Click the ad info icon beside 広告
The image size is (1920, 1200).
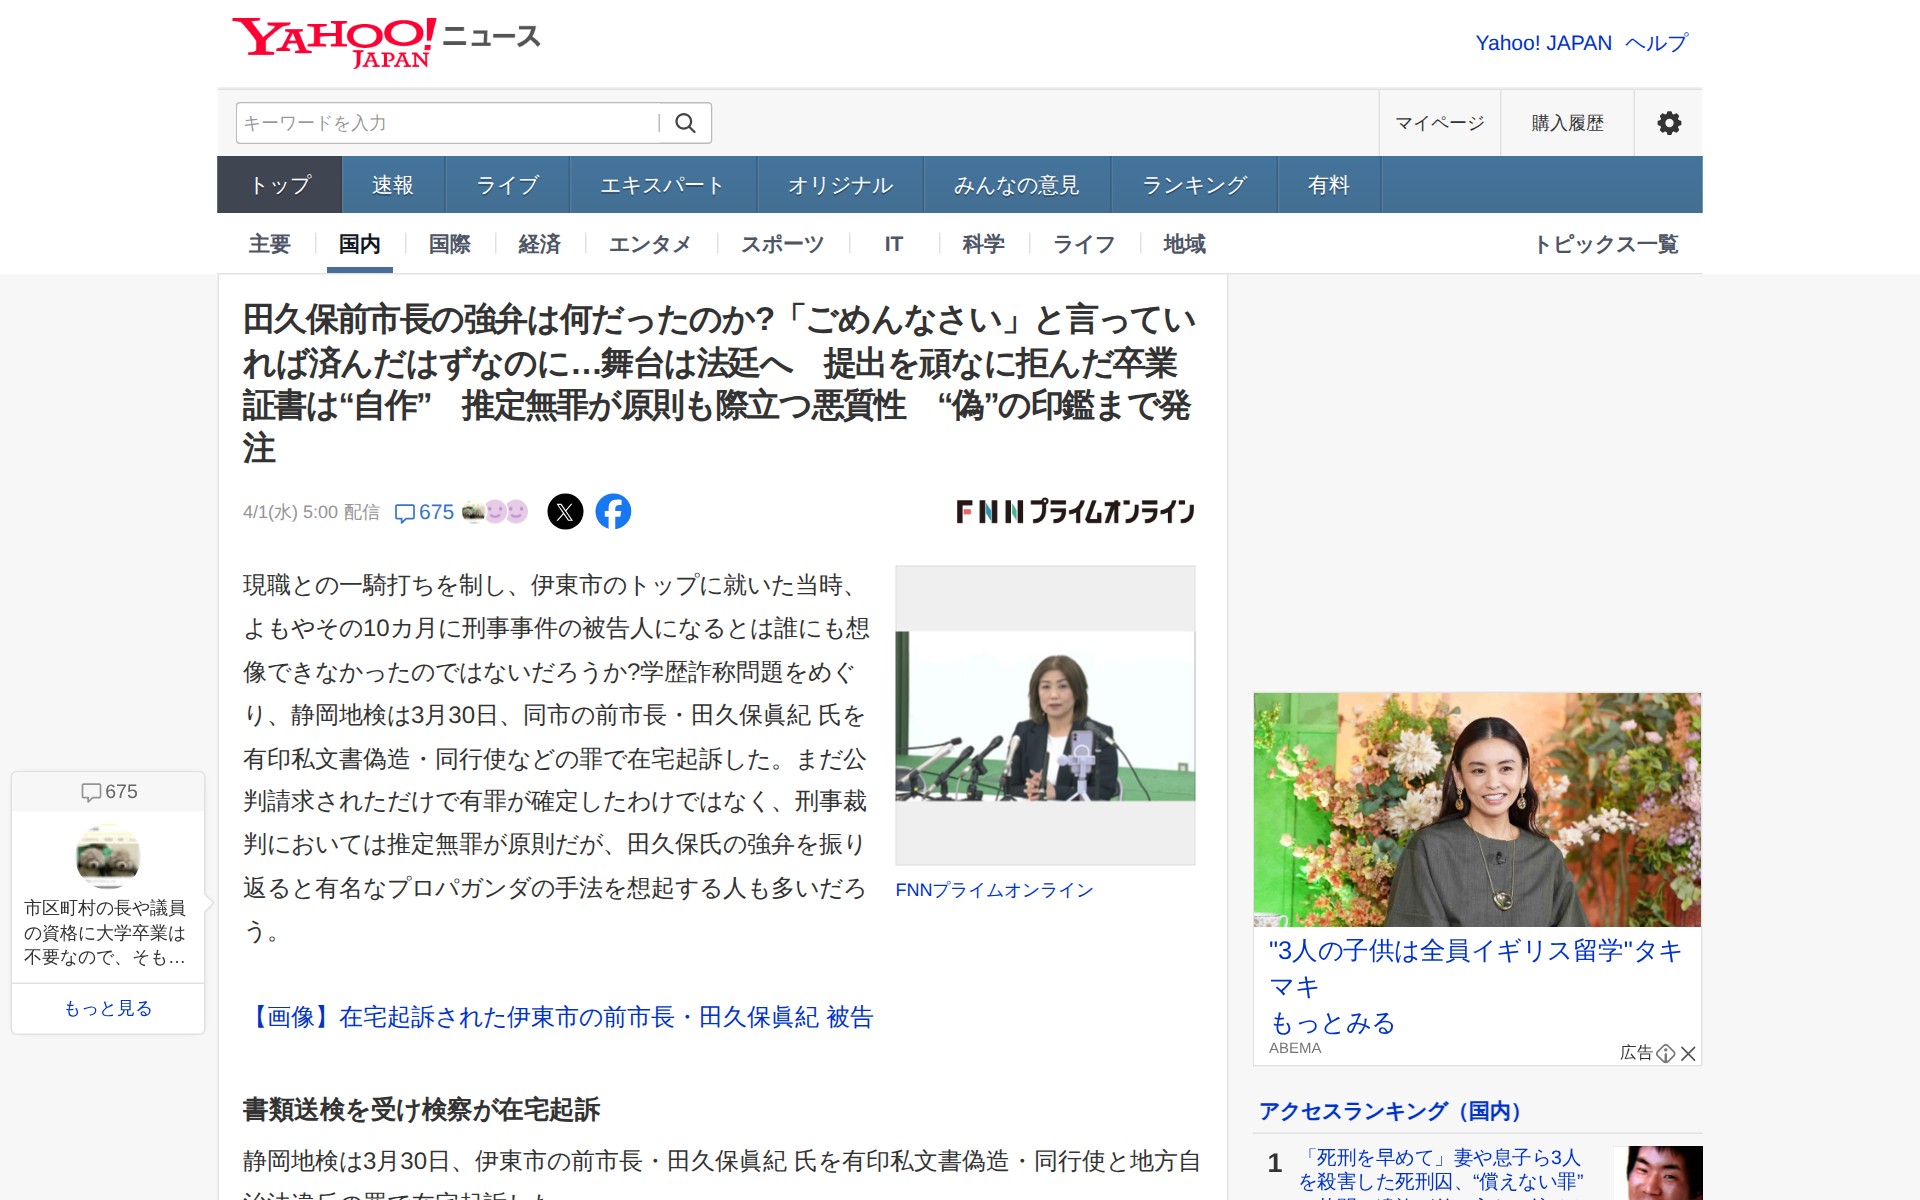[1665, 1053]
